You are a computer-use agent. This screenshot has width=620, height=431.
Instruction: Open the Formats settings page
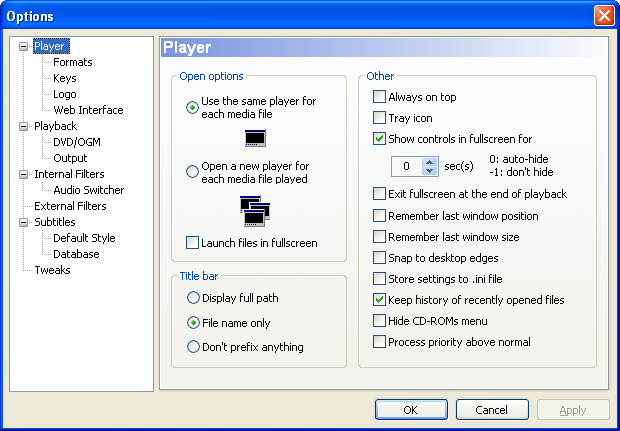(x=73, y=62)
